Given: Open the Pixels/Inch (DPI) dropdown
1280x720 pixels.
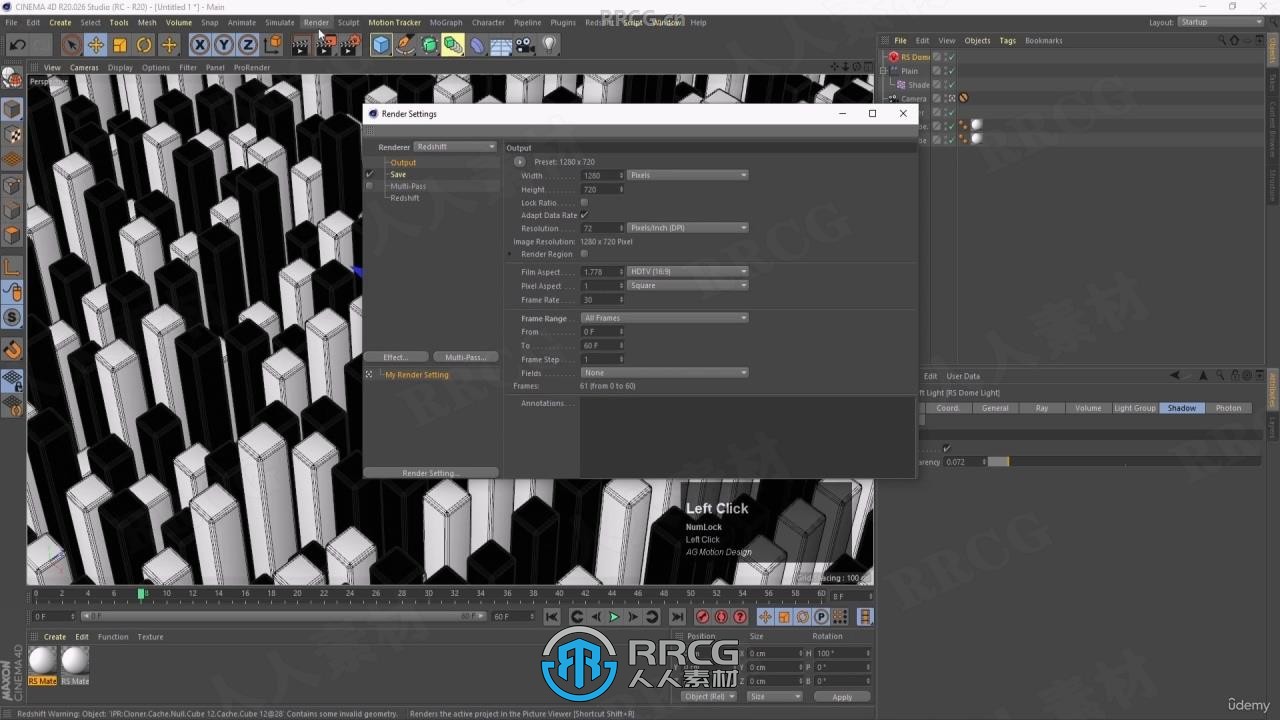Looking at the screenshot, I should coord(687,228).
